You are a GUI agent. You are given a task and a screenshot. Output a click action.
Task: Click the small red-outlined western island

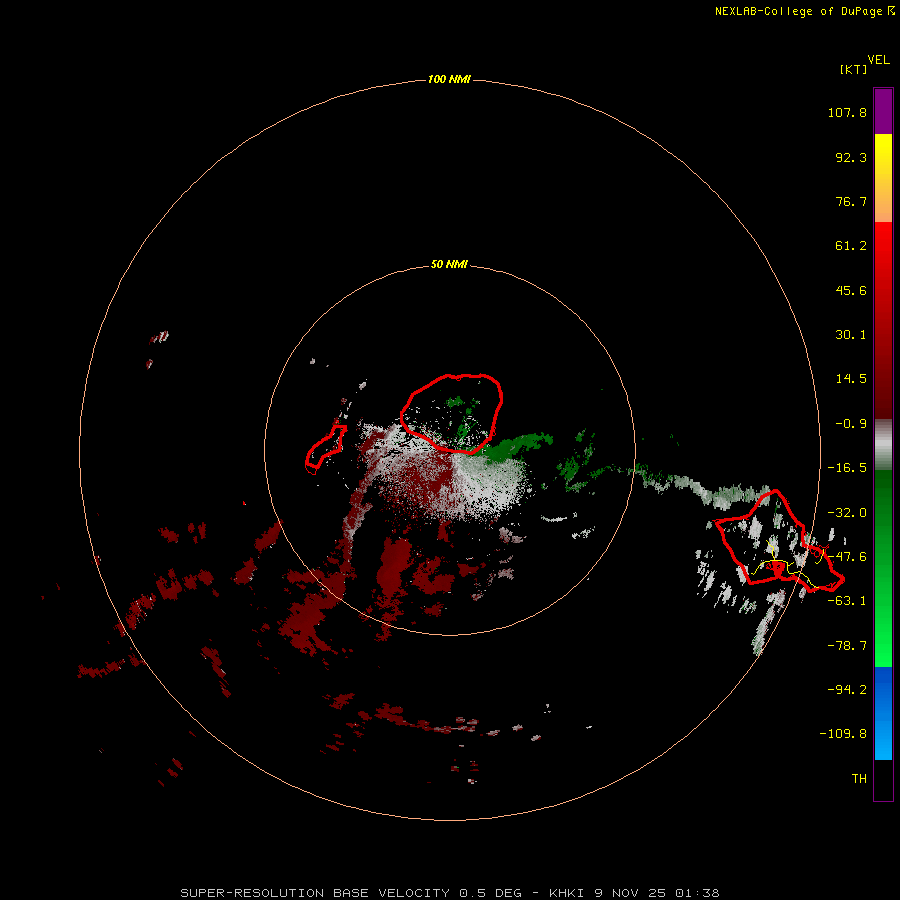click(x=325, y=449)
